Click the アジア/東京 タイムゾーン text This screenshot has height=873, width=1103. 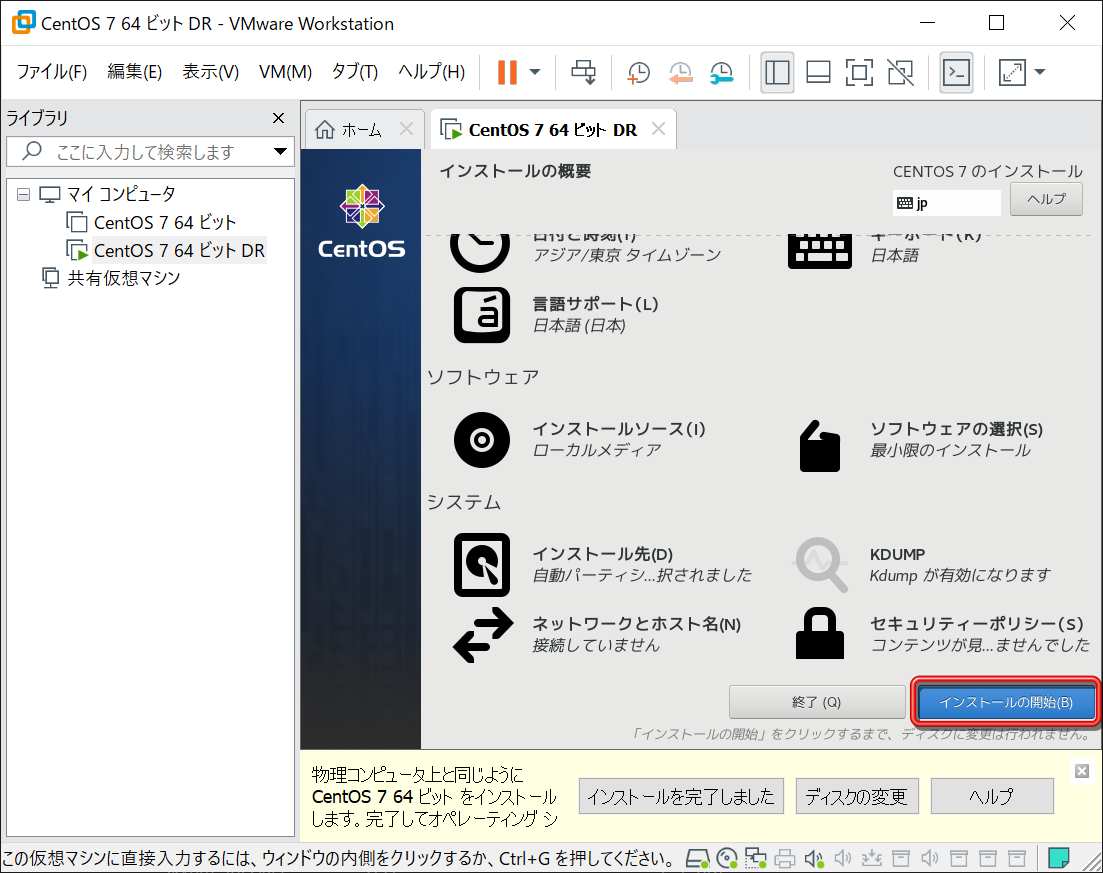(627, 255)
